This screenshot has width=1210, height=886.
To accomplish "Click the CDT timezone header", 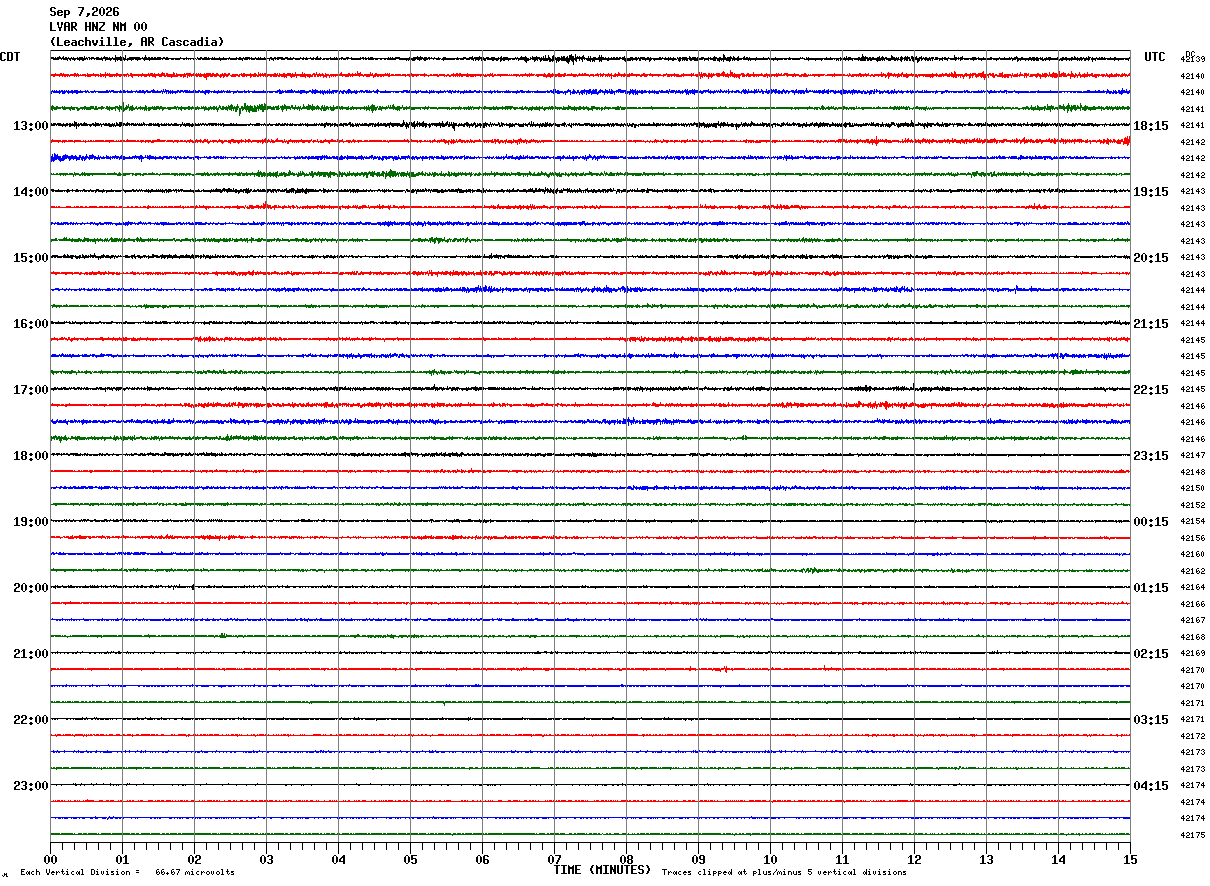I will (10, 57).
